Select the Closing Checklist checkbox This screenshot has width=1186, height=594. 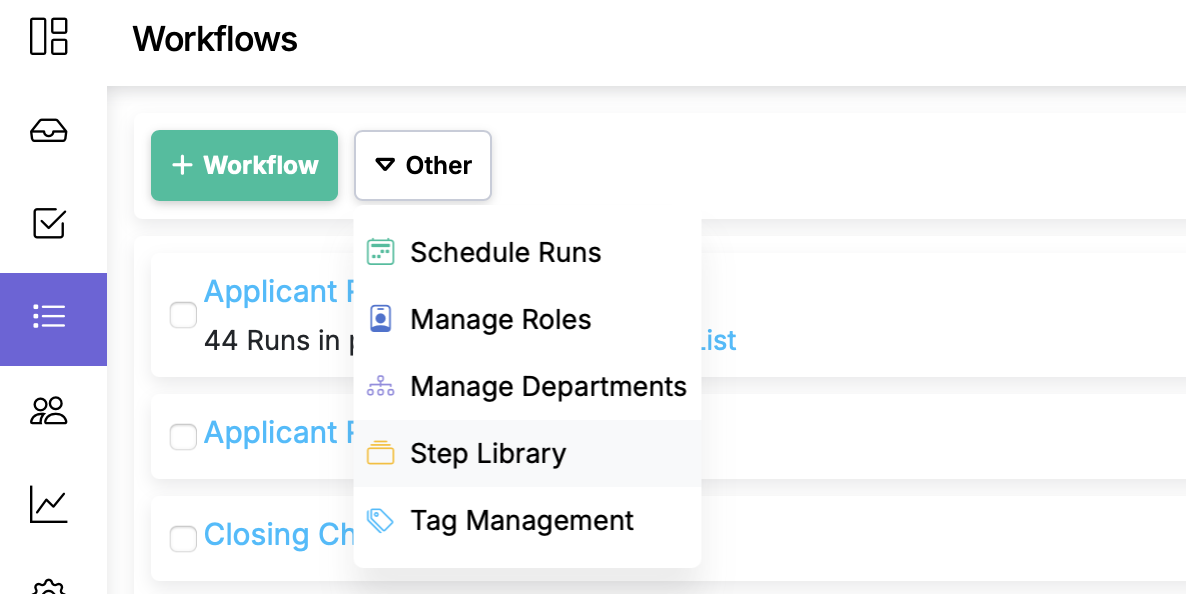(x=183, y=539)
